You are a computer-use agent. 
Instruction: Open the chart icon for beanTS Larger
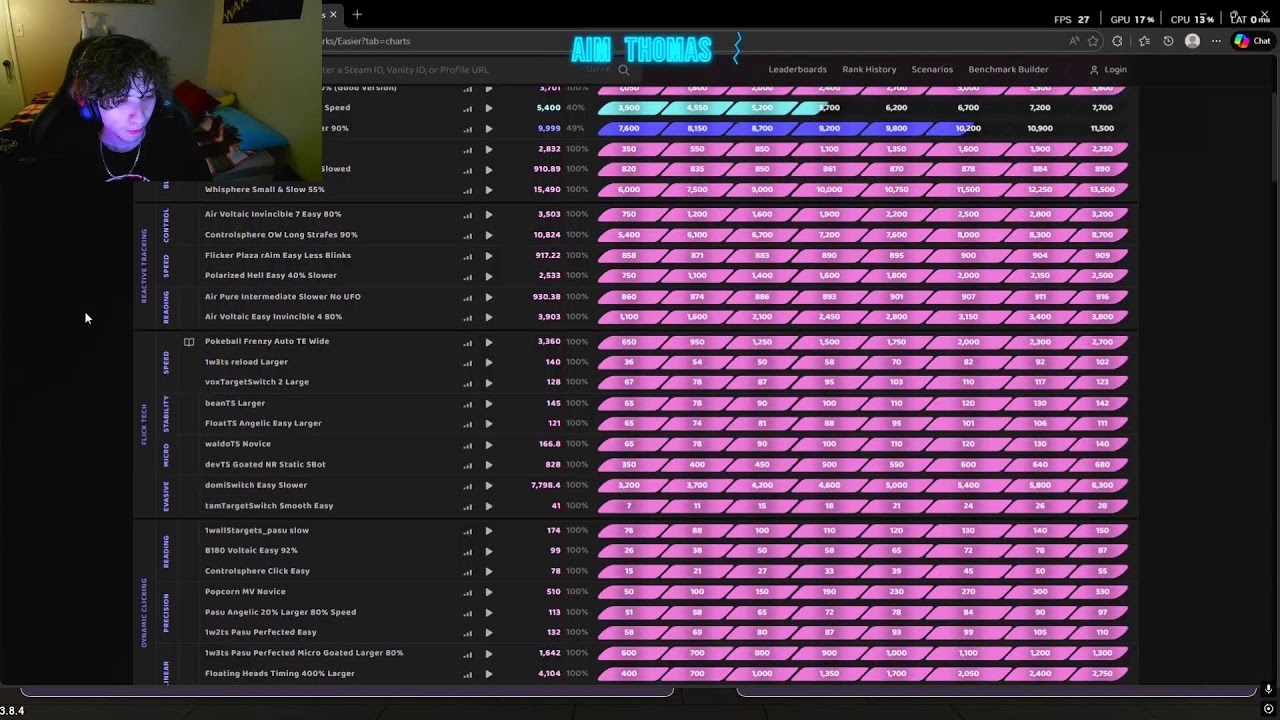(468, 404)
